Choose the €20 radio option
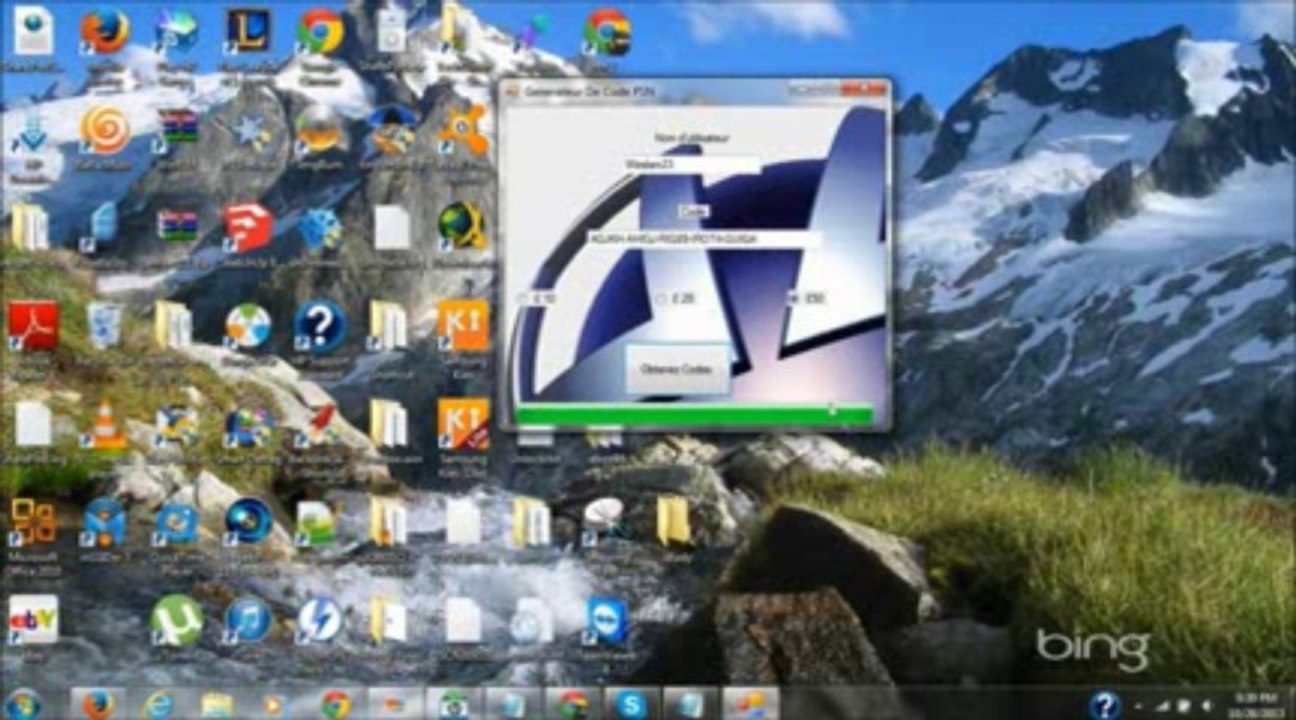1296x720 pixels. tap(675, 298)
